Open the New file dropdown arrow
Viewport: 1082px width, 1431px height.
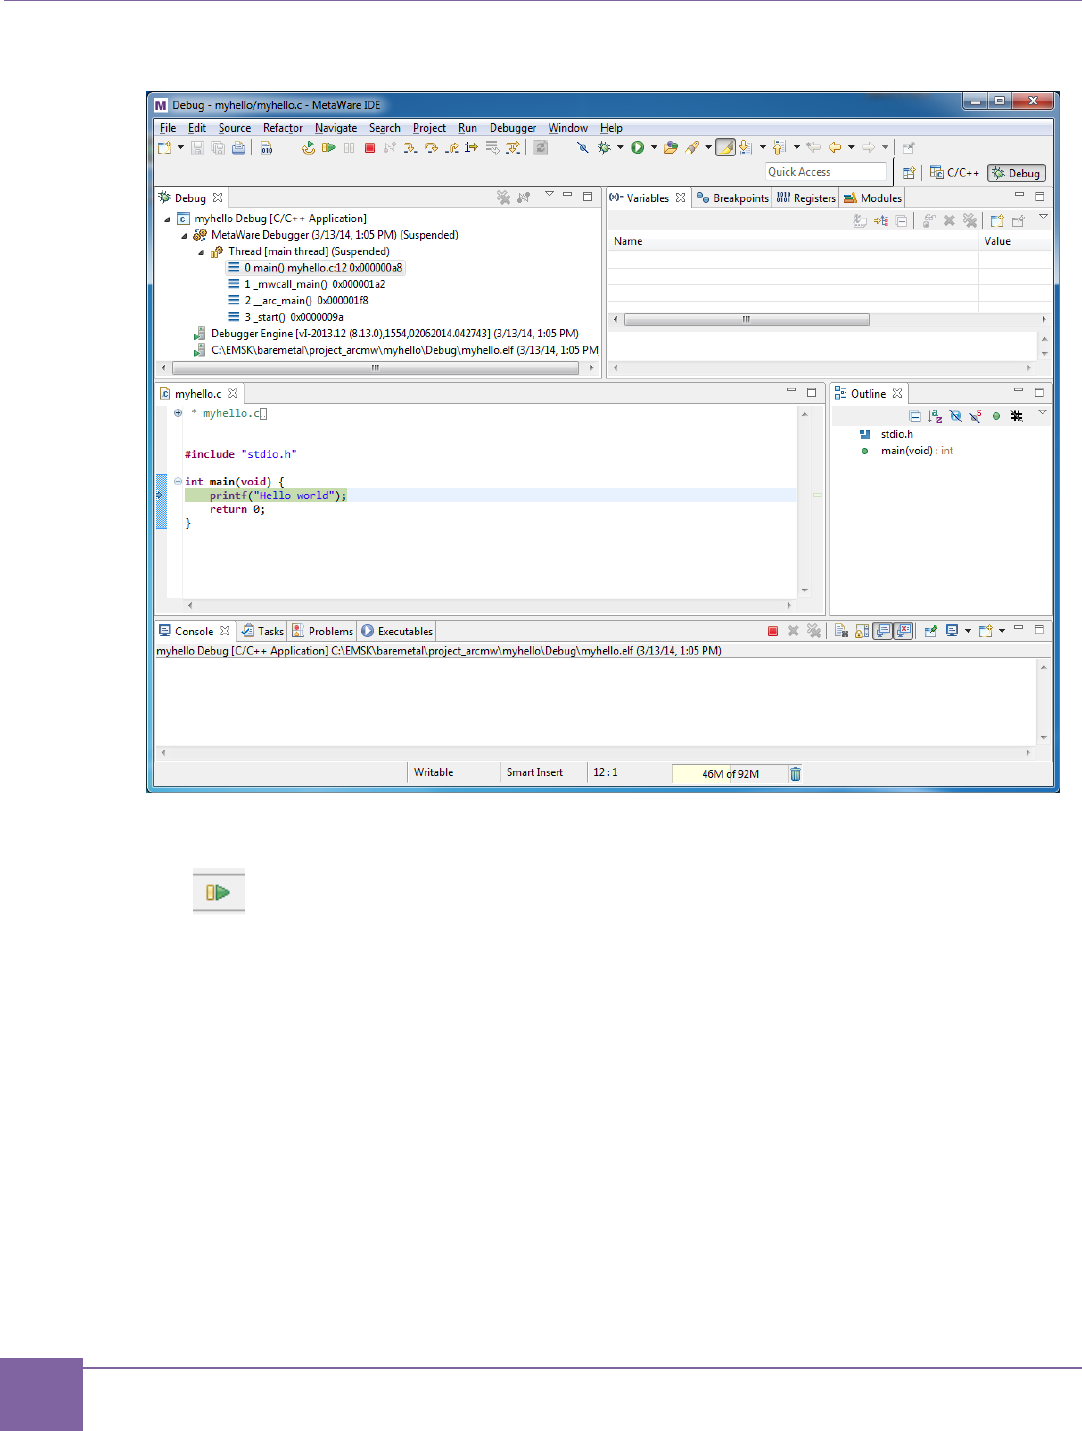click(x=180, y=148)
